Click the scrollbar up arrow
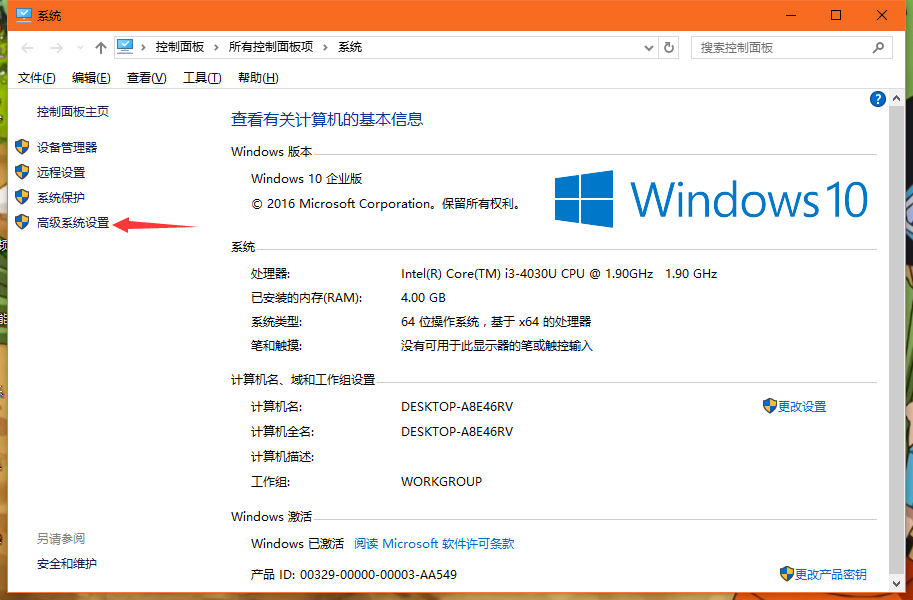 click(897, 98)
